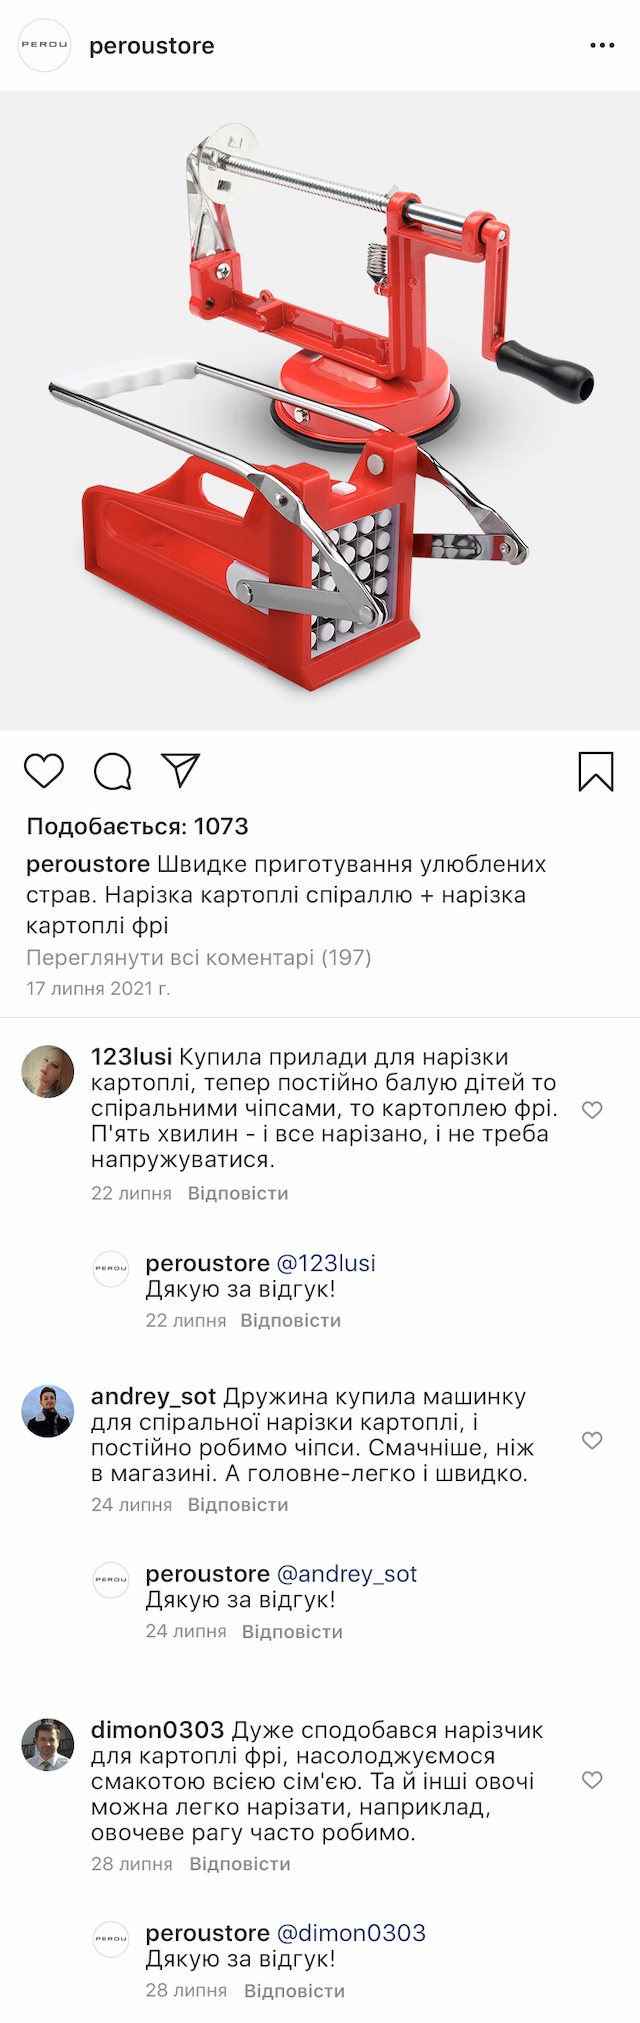The width and height of the screenshot is (640, 2023).
Task: Open peroustore profile picture in header
Action: pyautogui.click(x=45, y=45)
